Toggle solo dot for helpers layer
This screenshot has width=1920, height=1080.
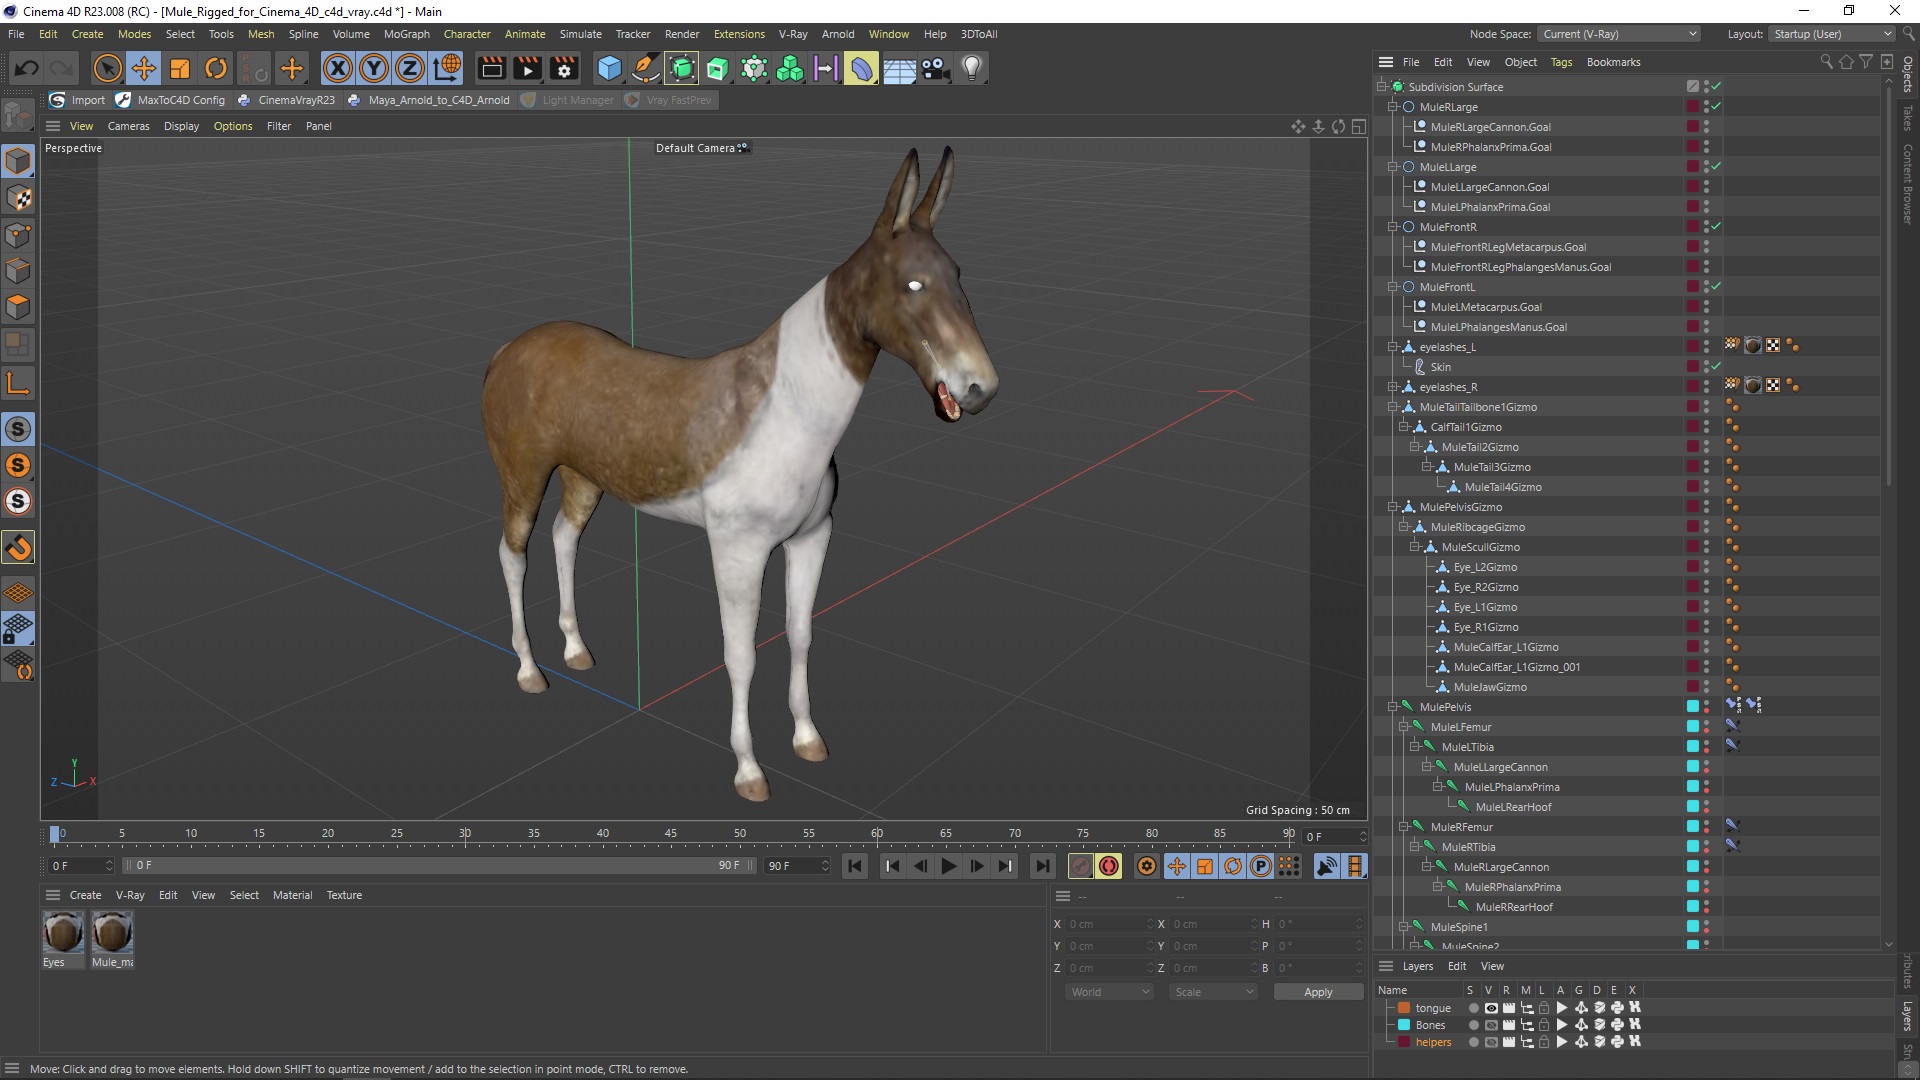(1473, 1042)
